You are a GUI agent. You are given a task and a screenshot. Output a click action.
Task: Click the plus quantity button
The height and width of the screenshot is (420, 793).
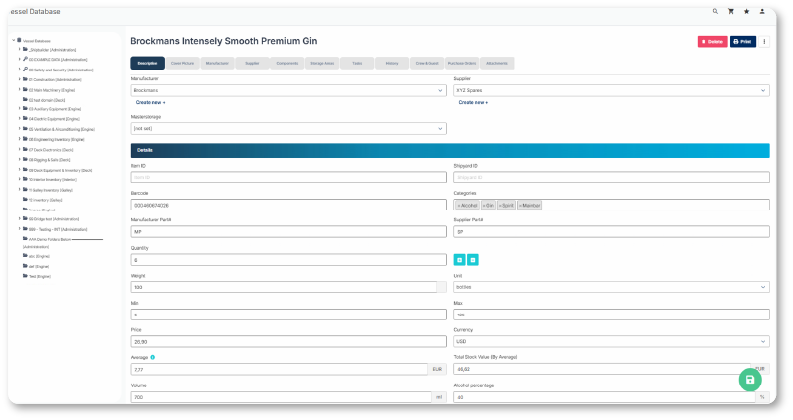click(460, 260)
